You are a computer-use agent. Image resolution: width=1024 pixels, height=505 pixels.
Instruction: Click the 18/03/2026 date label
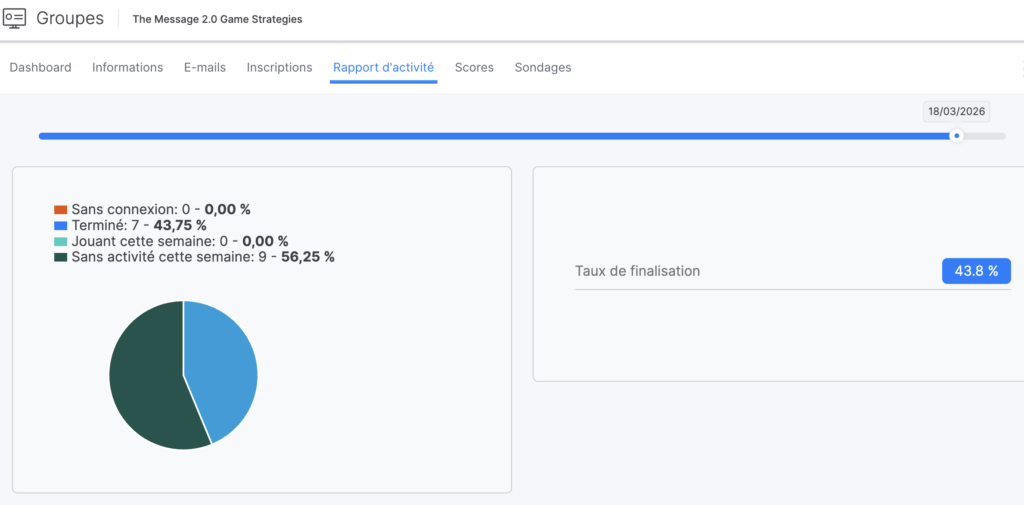[x=956, y=112]
